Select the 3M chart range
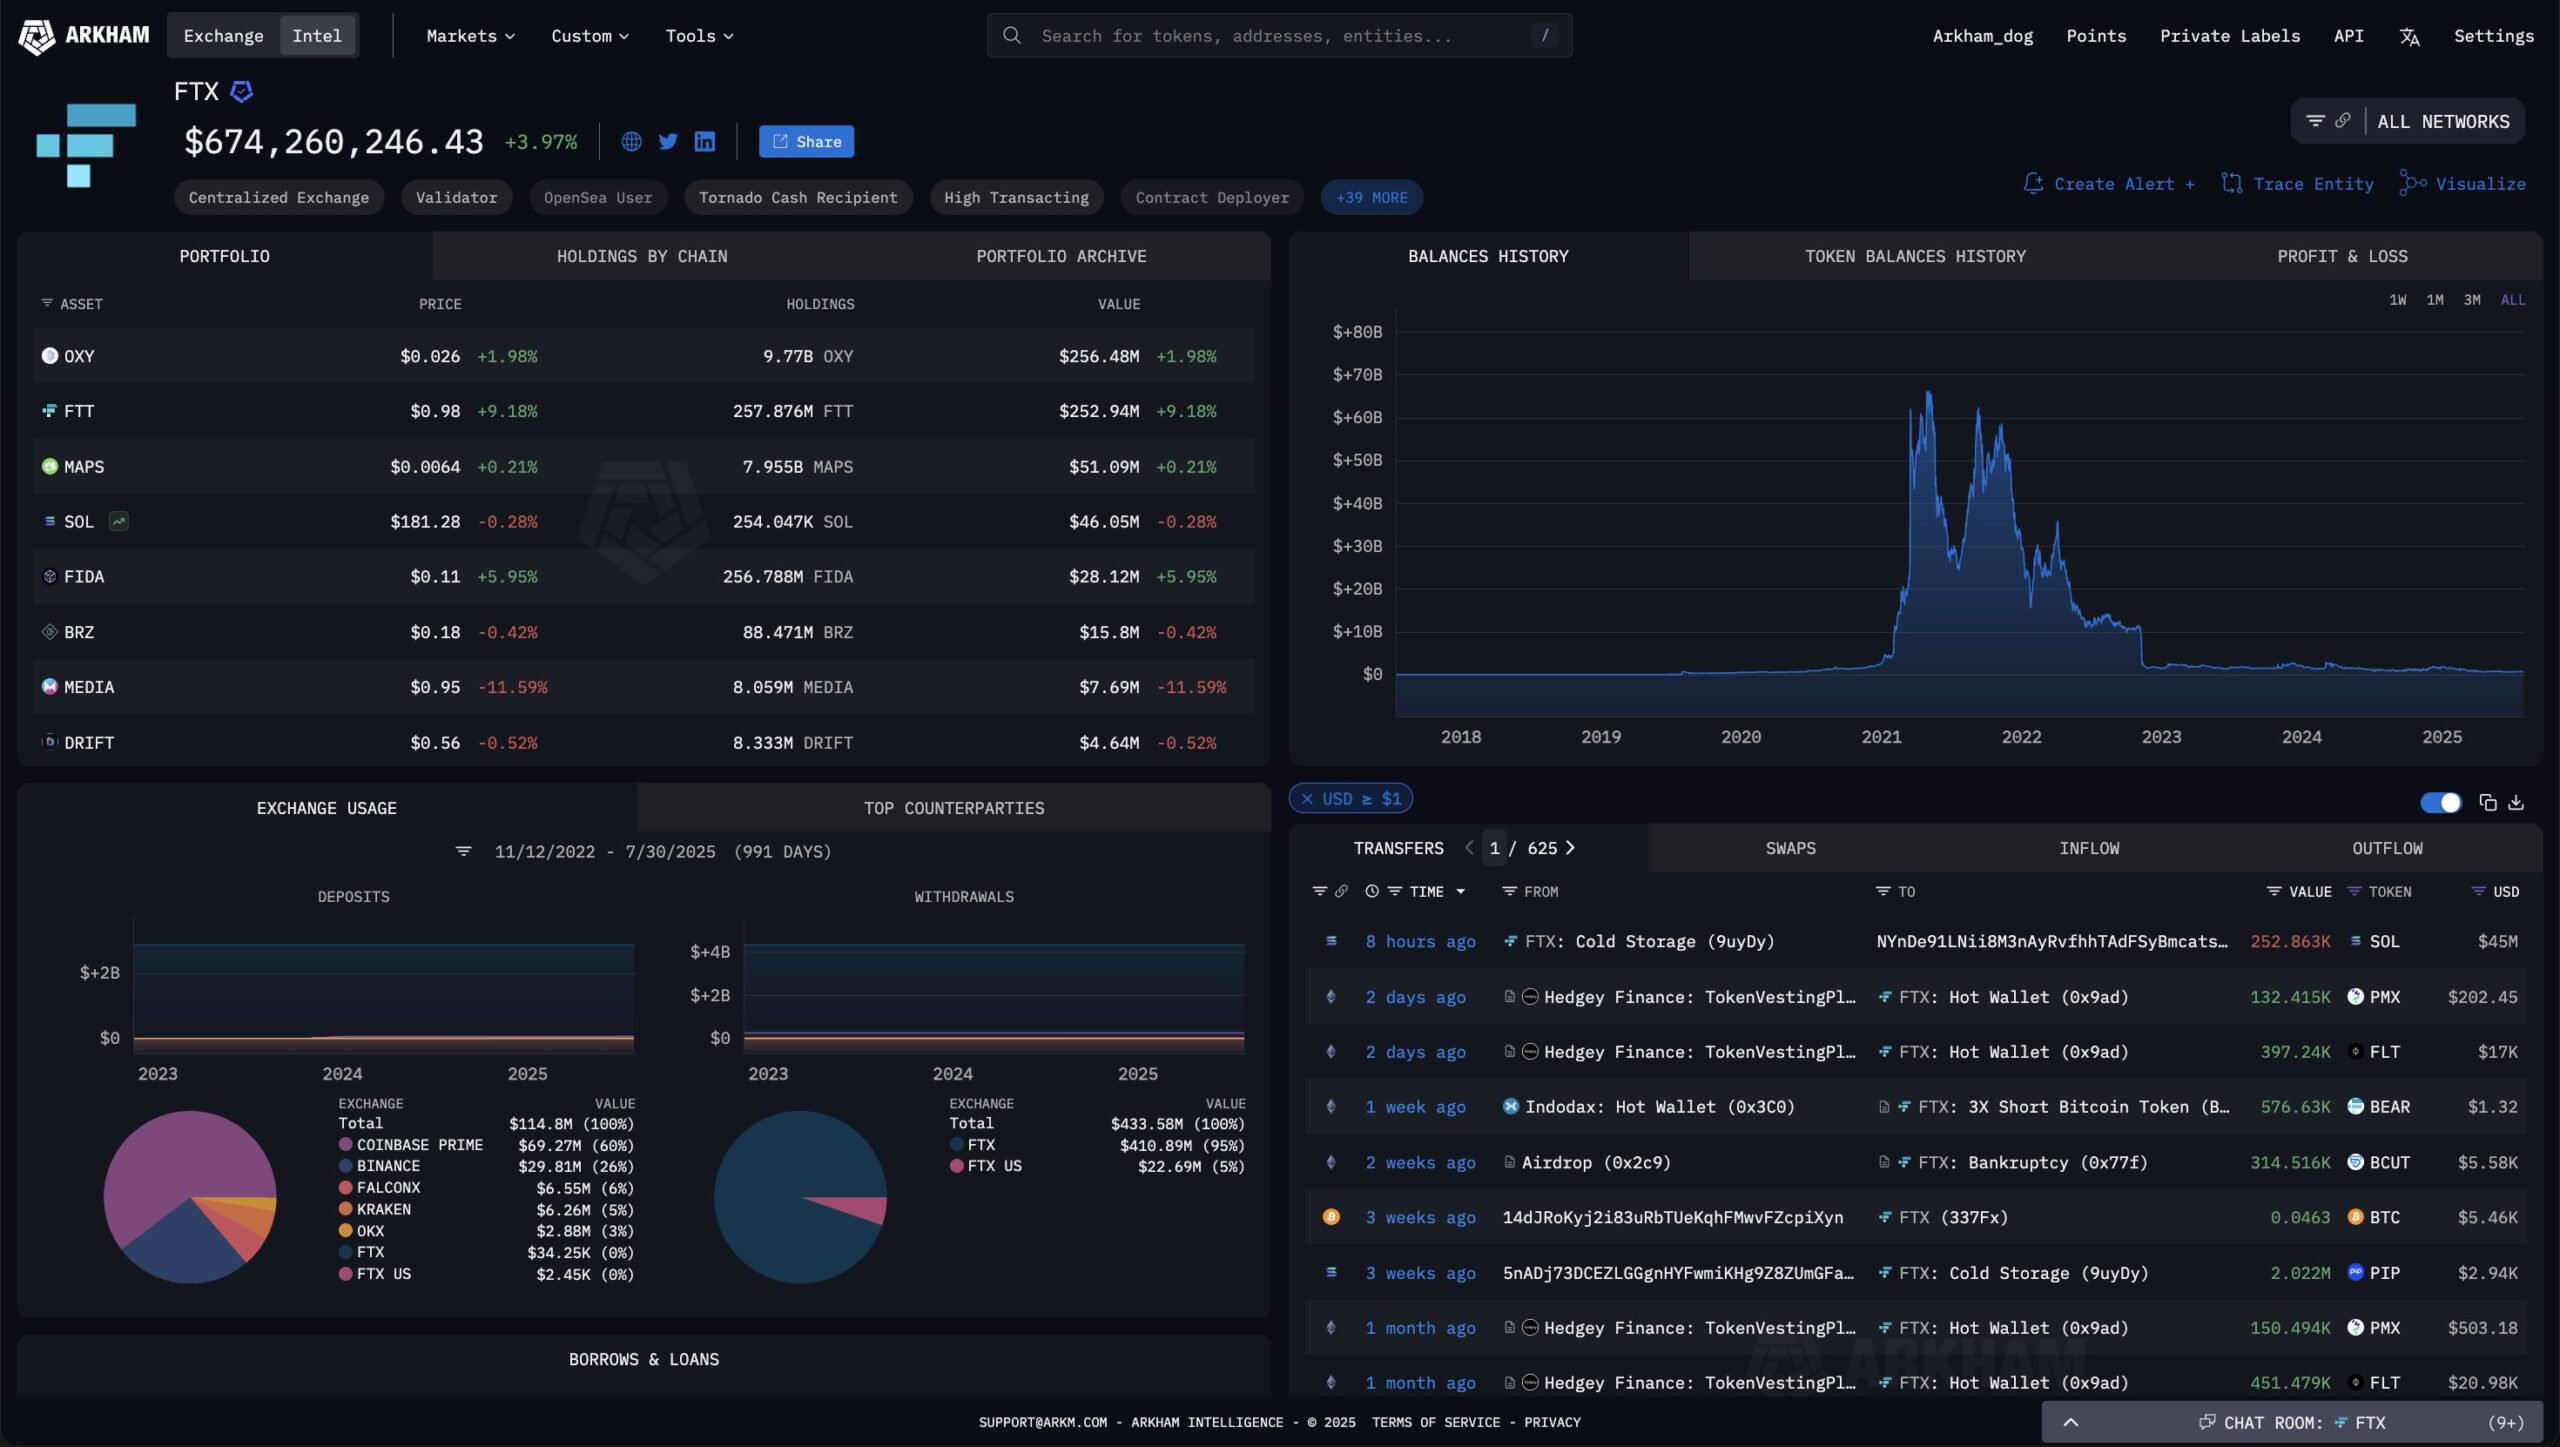Viewport: 2560px width, 1447px height. pos(2472,300)
